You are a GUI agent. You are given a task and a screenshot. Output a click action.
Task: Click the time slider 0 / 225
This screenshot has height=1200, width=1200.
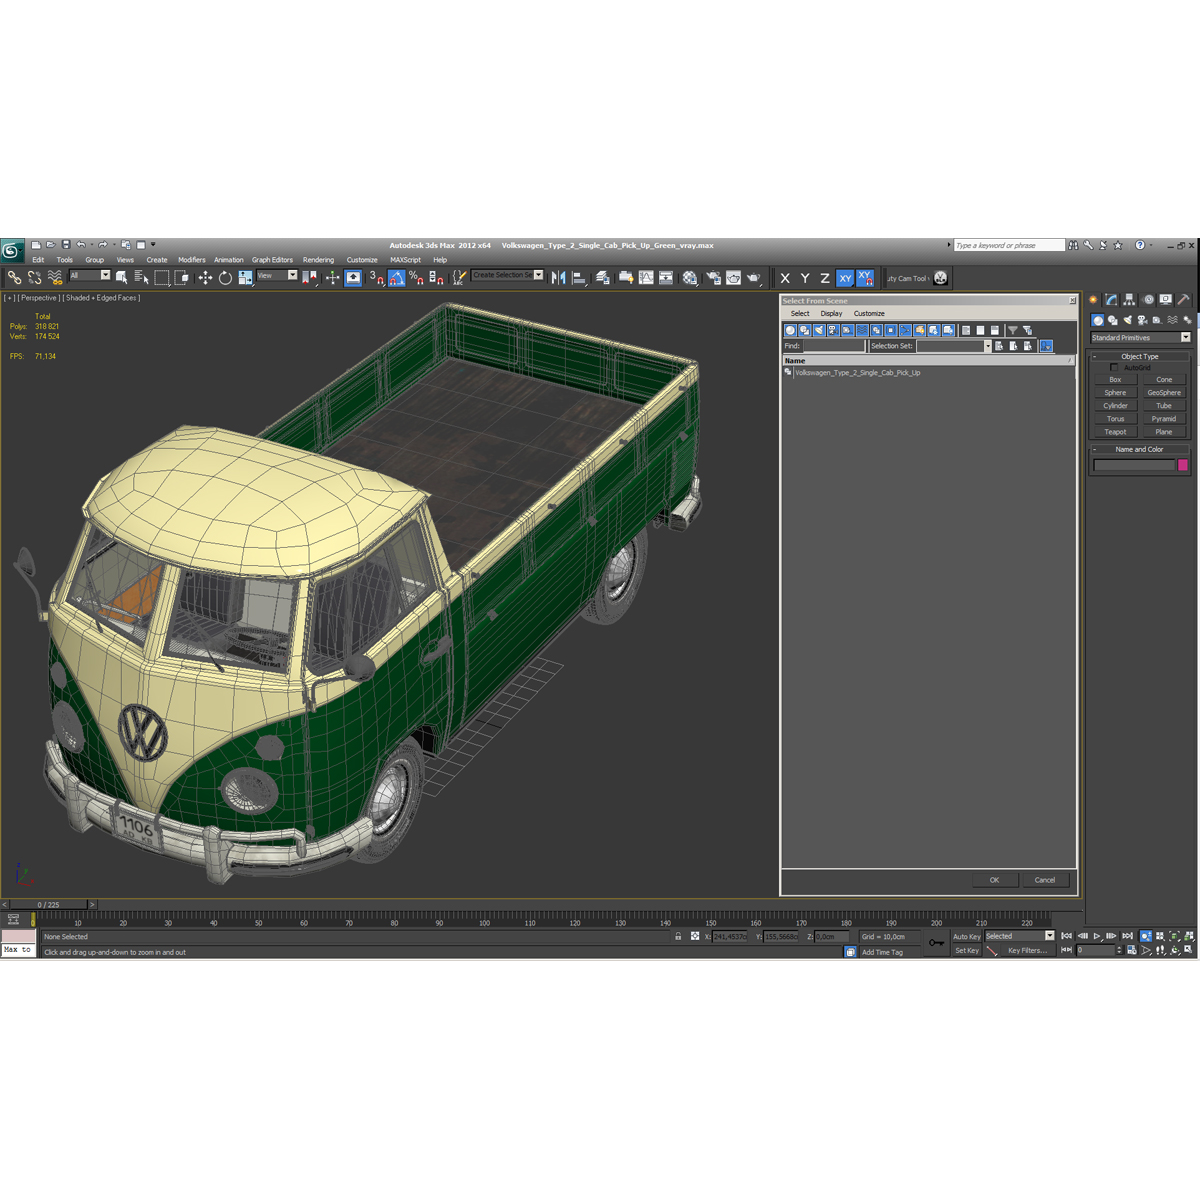tap(48, 905)
